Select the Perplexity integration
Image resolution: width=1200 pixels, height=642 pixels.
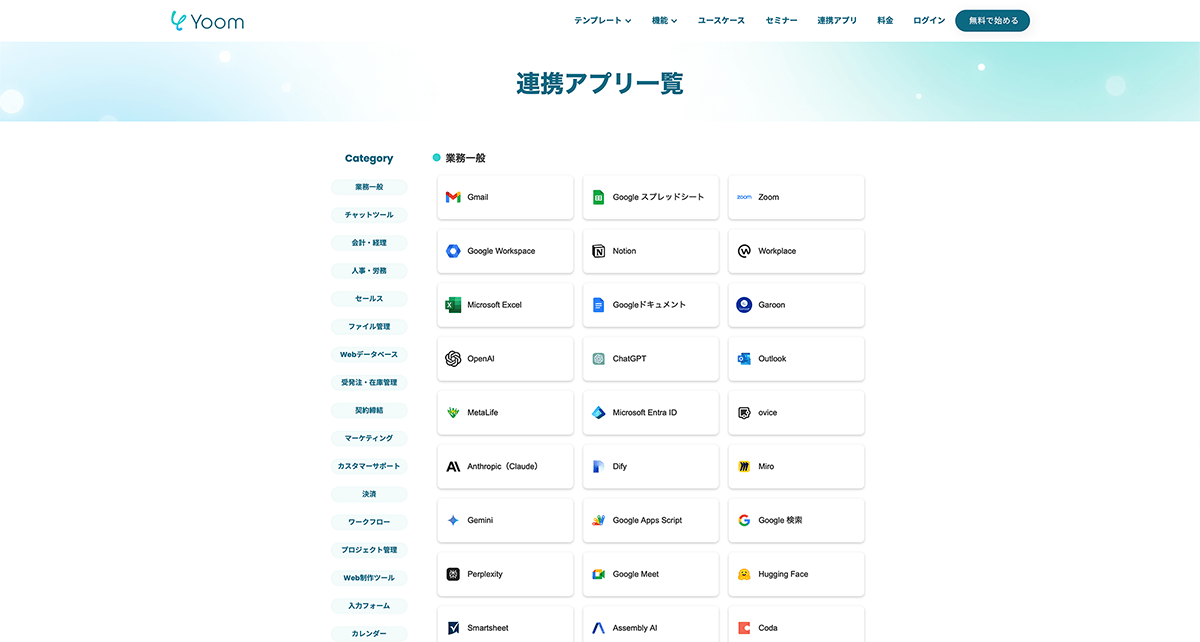(x=504, y=573)
